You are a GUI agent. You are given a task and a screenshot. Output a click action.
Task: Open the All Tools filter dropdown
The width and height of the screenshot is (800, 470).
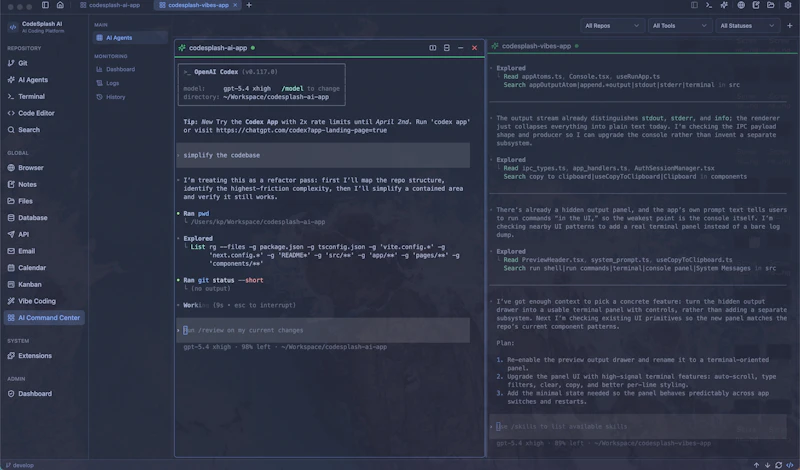click(x=680, y=26)
